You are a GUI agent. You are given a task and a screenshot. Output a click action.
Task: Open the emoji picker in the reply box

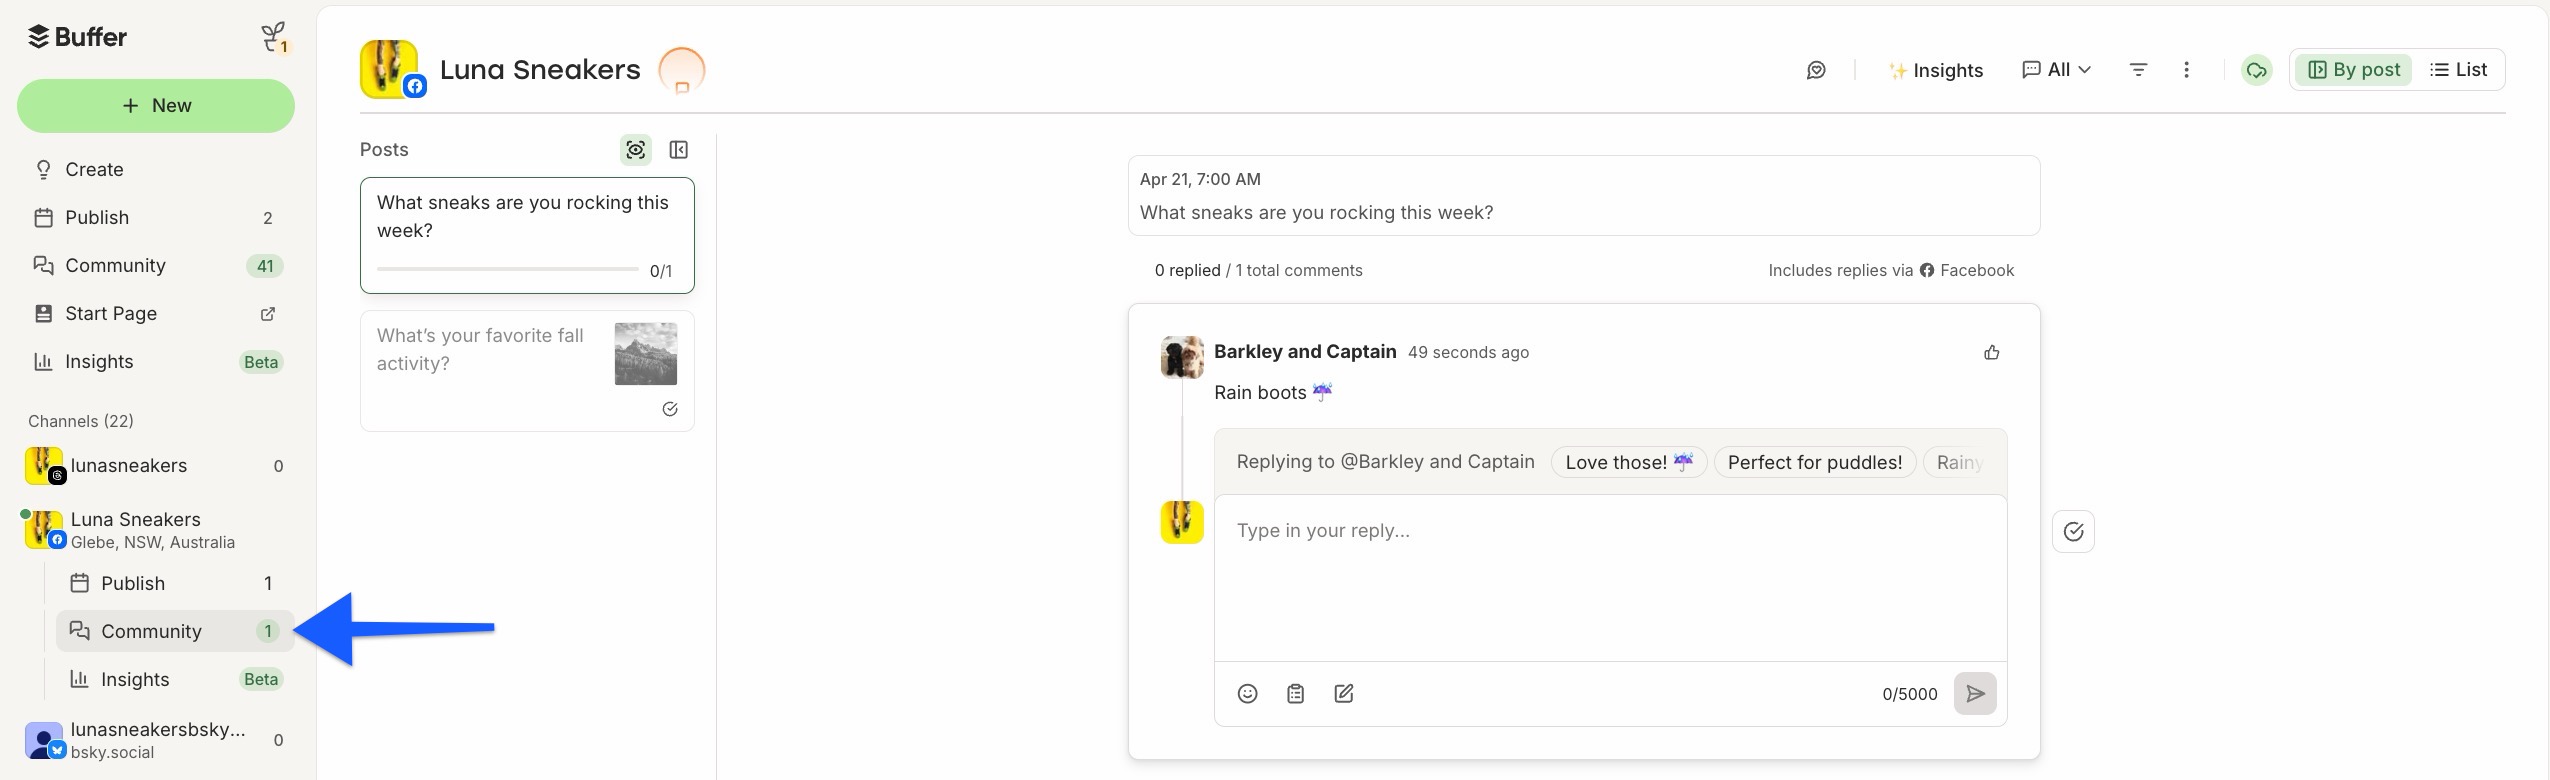[1247, 694]
